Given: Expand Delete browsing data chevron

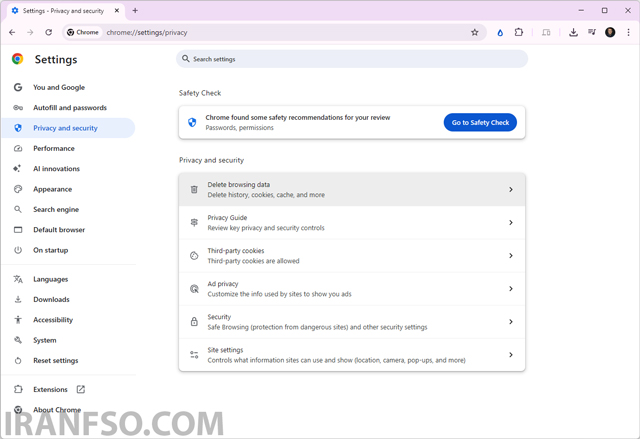Looking at the screenshot, I should click(511, 189).
